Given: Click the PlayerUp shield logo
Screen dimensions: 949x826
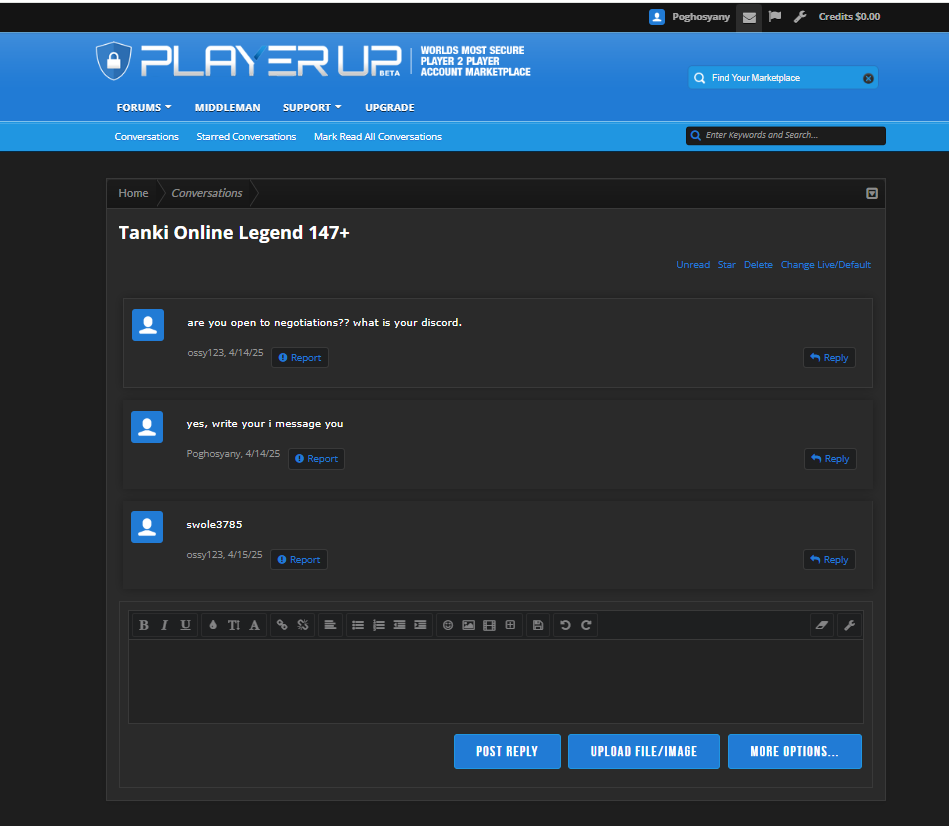Looking at the screenshot, I should tap(114, 61).
